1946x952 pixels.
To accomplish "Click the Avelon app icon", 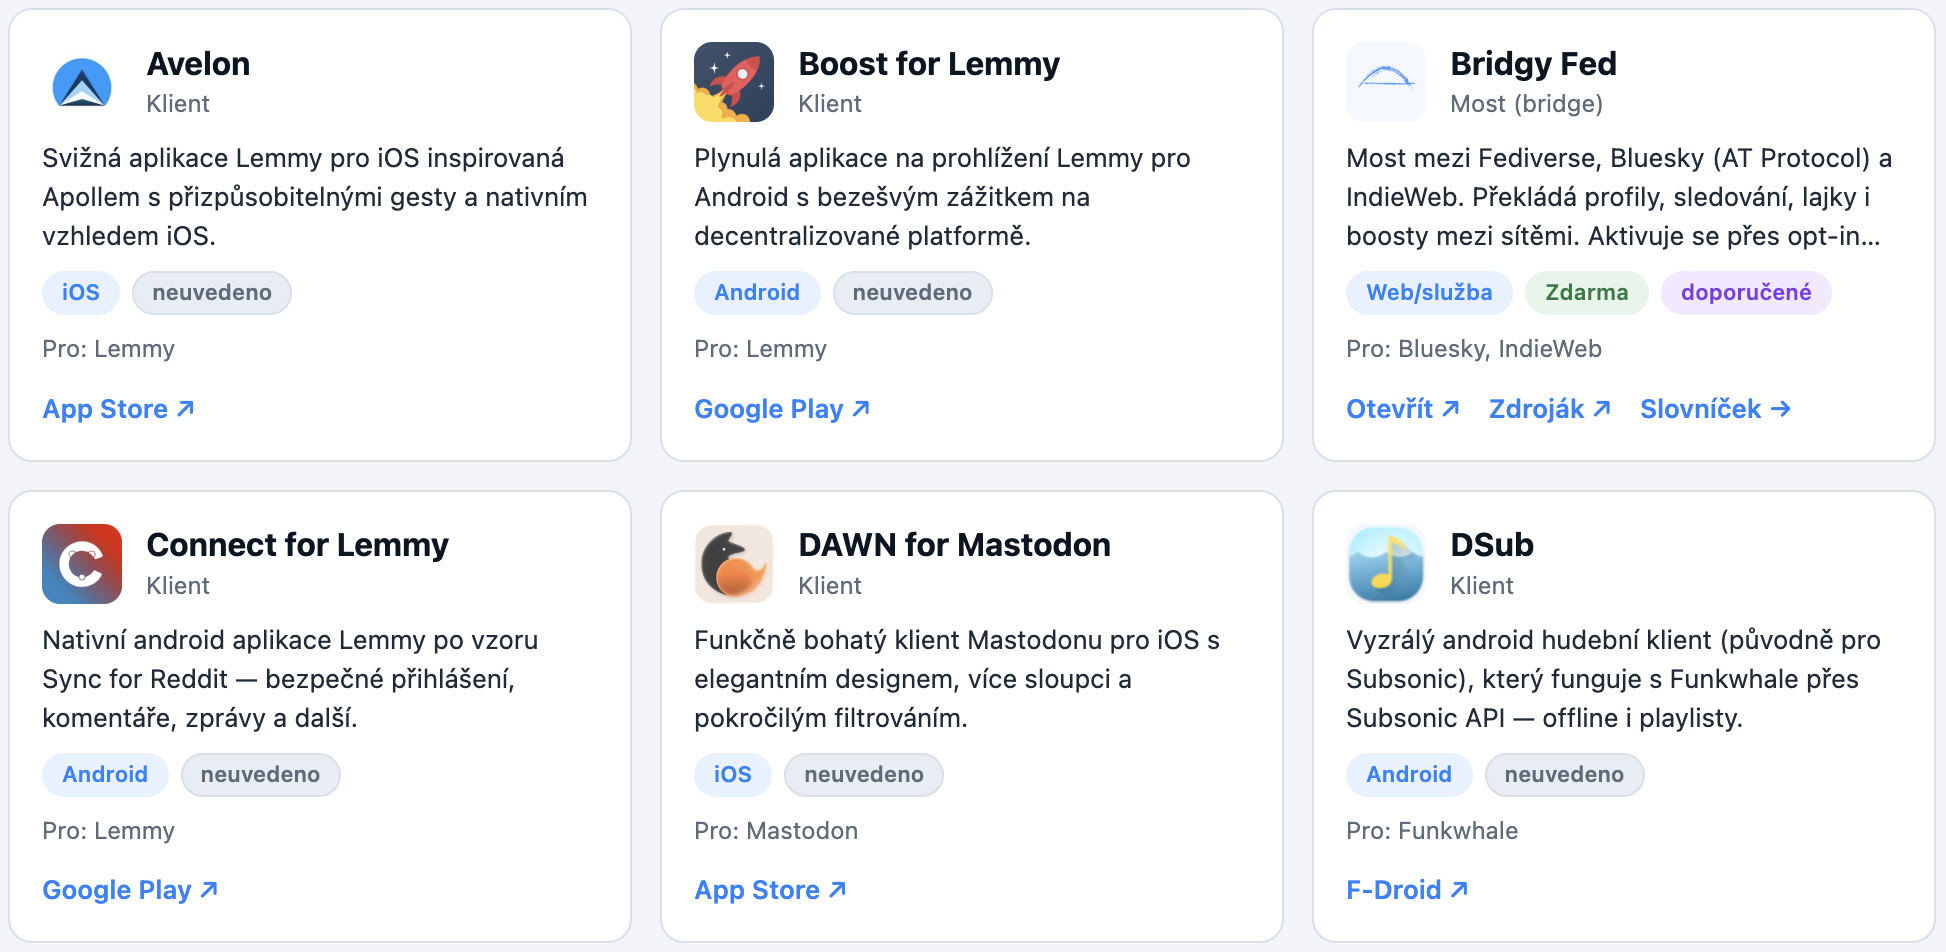I will [82, 82].
